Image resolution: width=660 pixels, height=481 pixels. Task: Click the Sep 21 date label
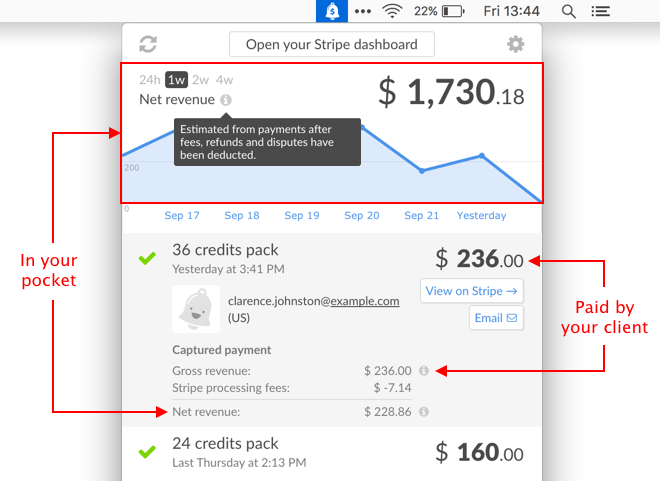click(421, 215)
